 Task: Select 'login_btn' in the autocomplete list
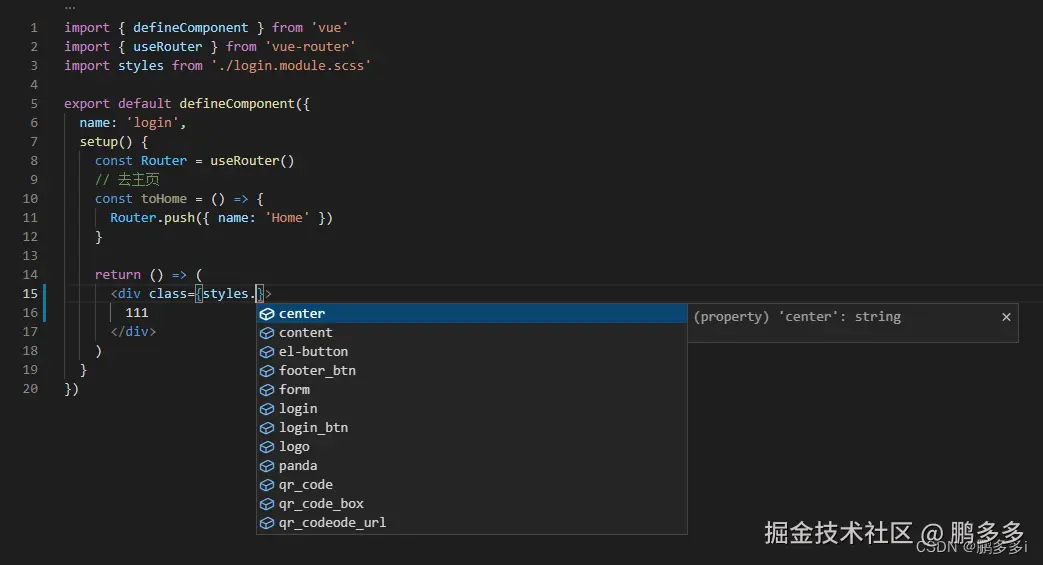(472, 428)
